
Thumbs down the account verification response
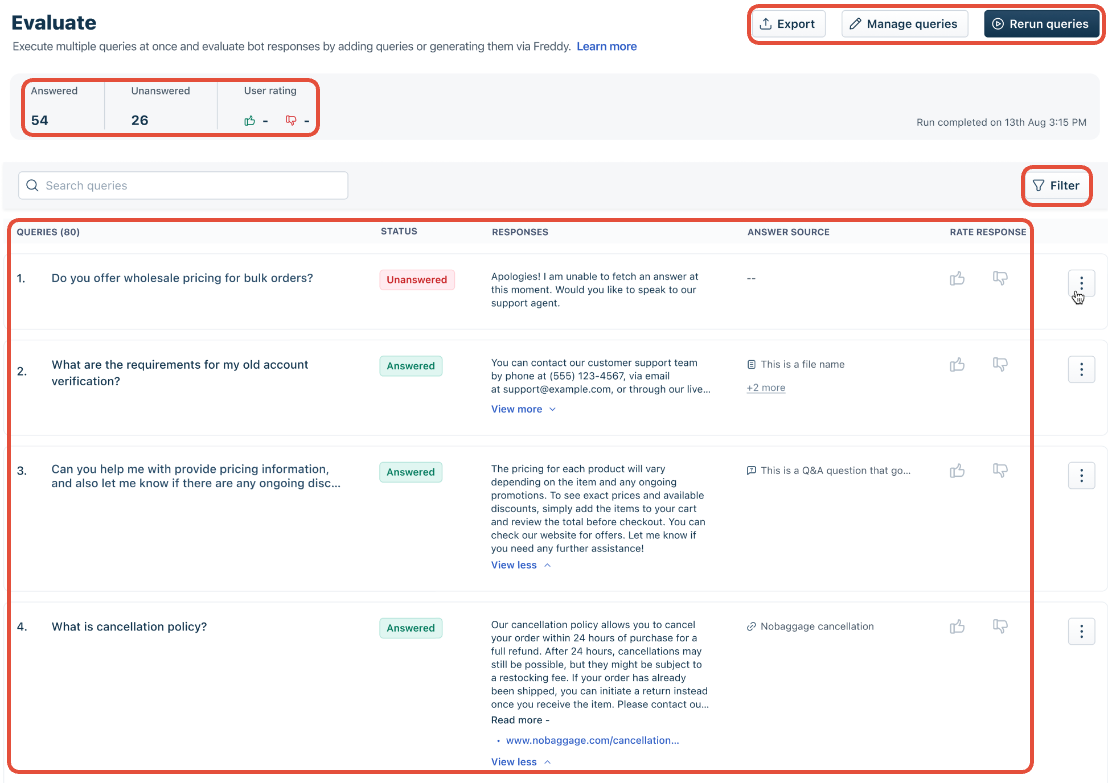pos(1000,365)
